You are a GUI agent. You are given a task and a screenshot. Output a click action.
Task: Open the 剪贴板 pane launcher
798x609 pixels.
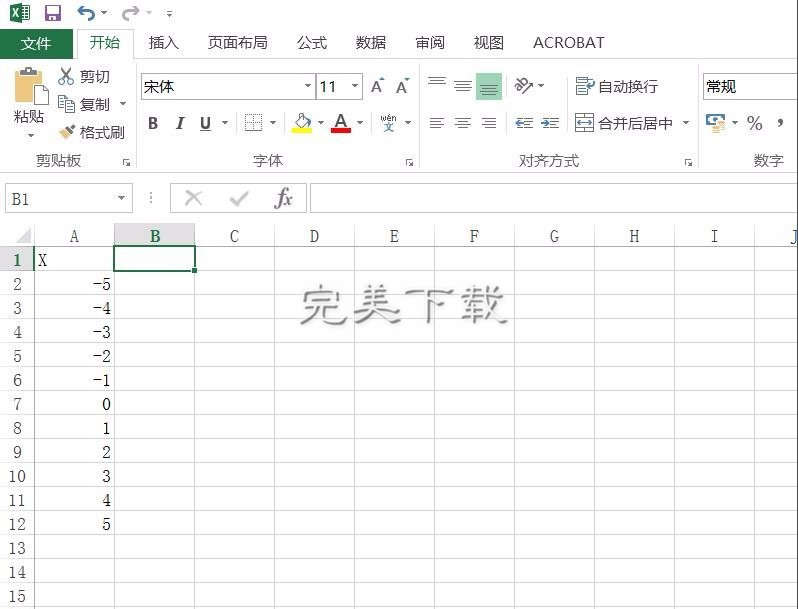pos(126,162)
